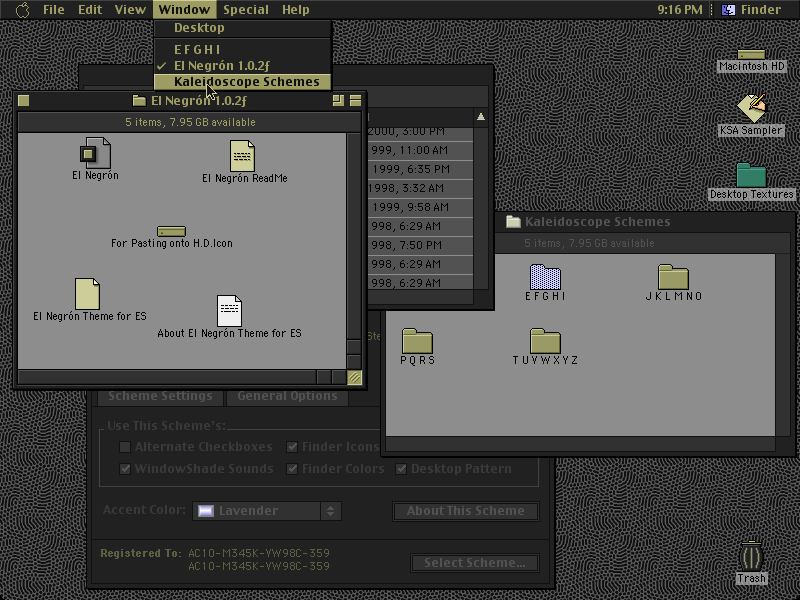Click the El Negrón window vertical scrollbar track
This screenshot has height=600, width=800.
tap(354, 236)
